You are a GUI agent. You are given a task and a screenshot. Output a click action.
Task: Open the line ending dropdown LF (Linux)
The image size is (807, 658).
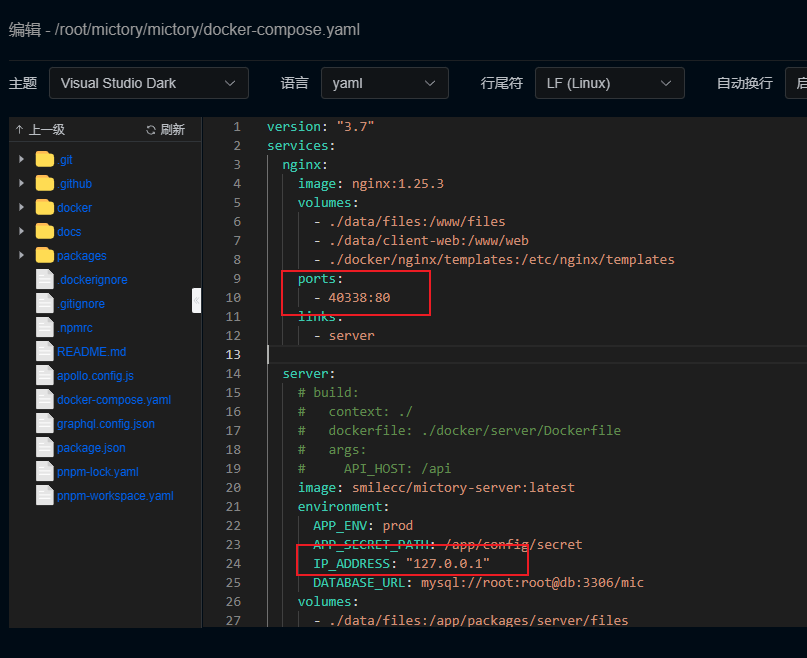pos(609,83)
